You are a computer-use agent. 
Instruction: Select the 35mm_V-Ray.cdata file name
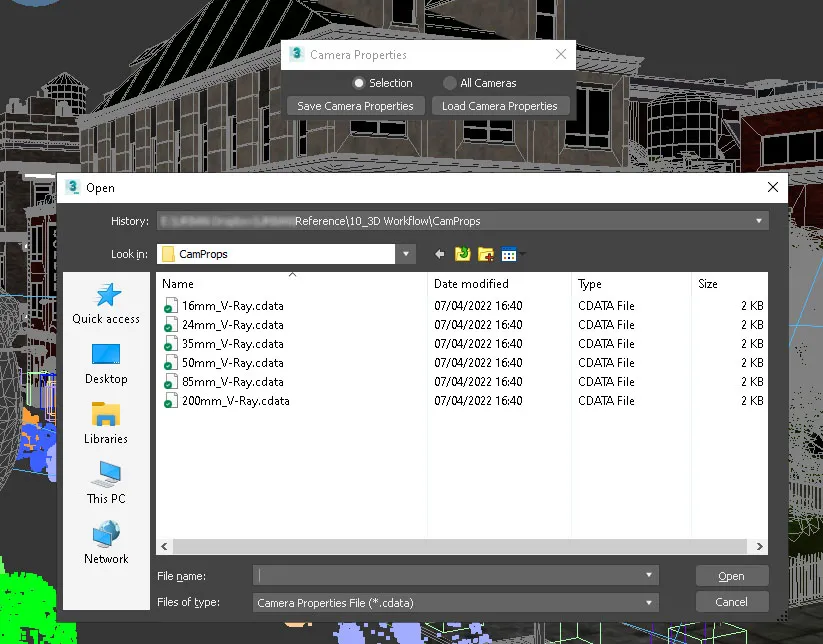point(233,344)
